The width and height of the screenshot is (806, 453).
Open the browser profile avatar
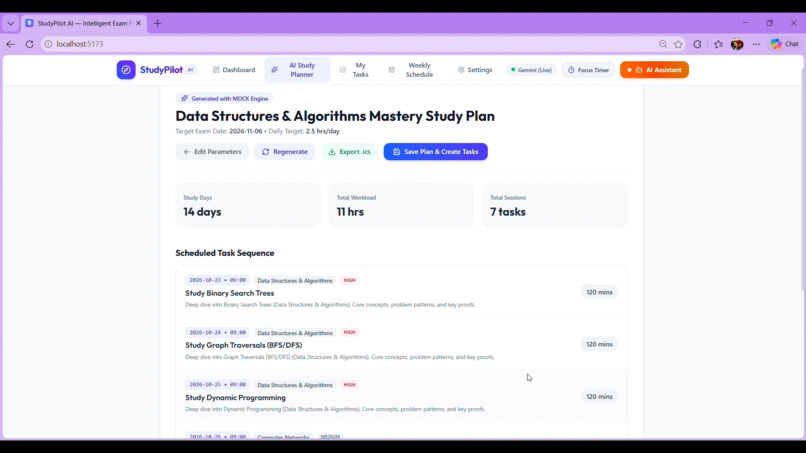[737, 44]
